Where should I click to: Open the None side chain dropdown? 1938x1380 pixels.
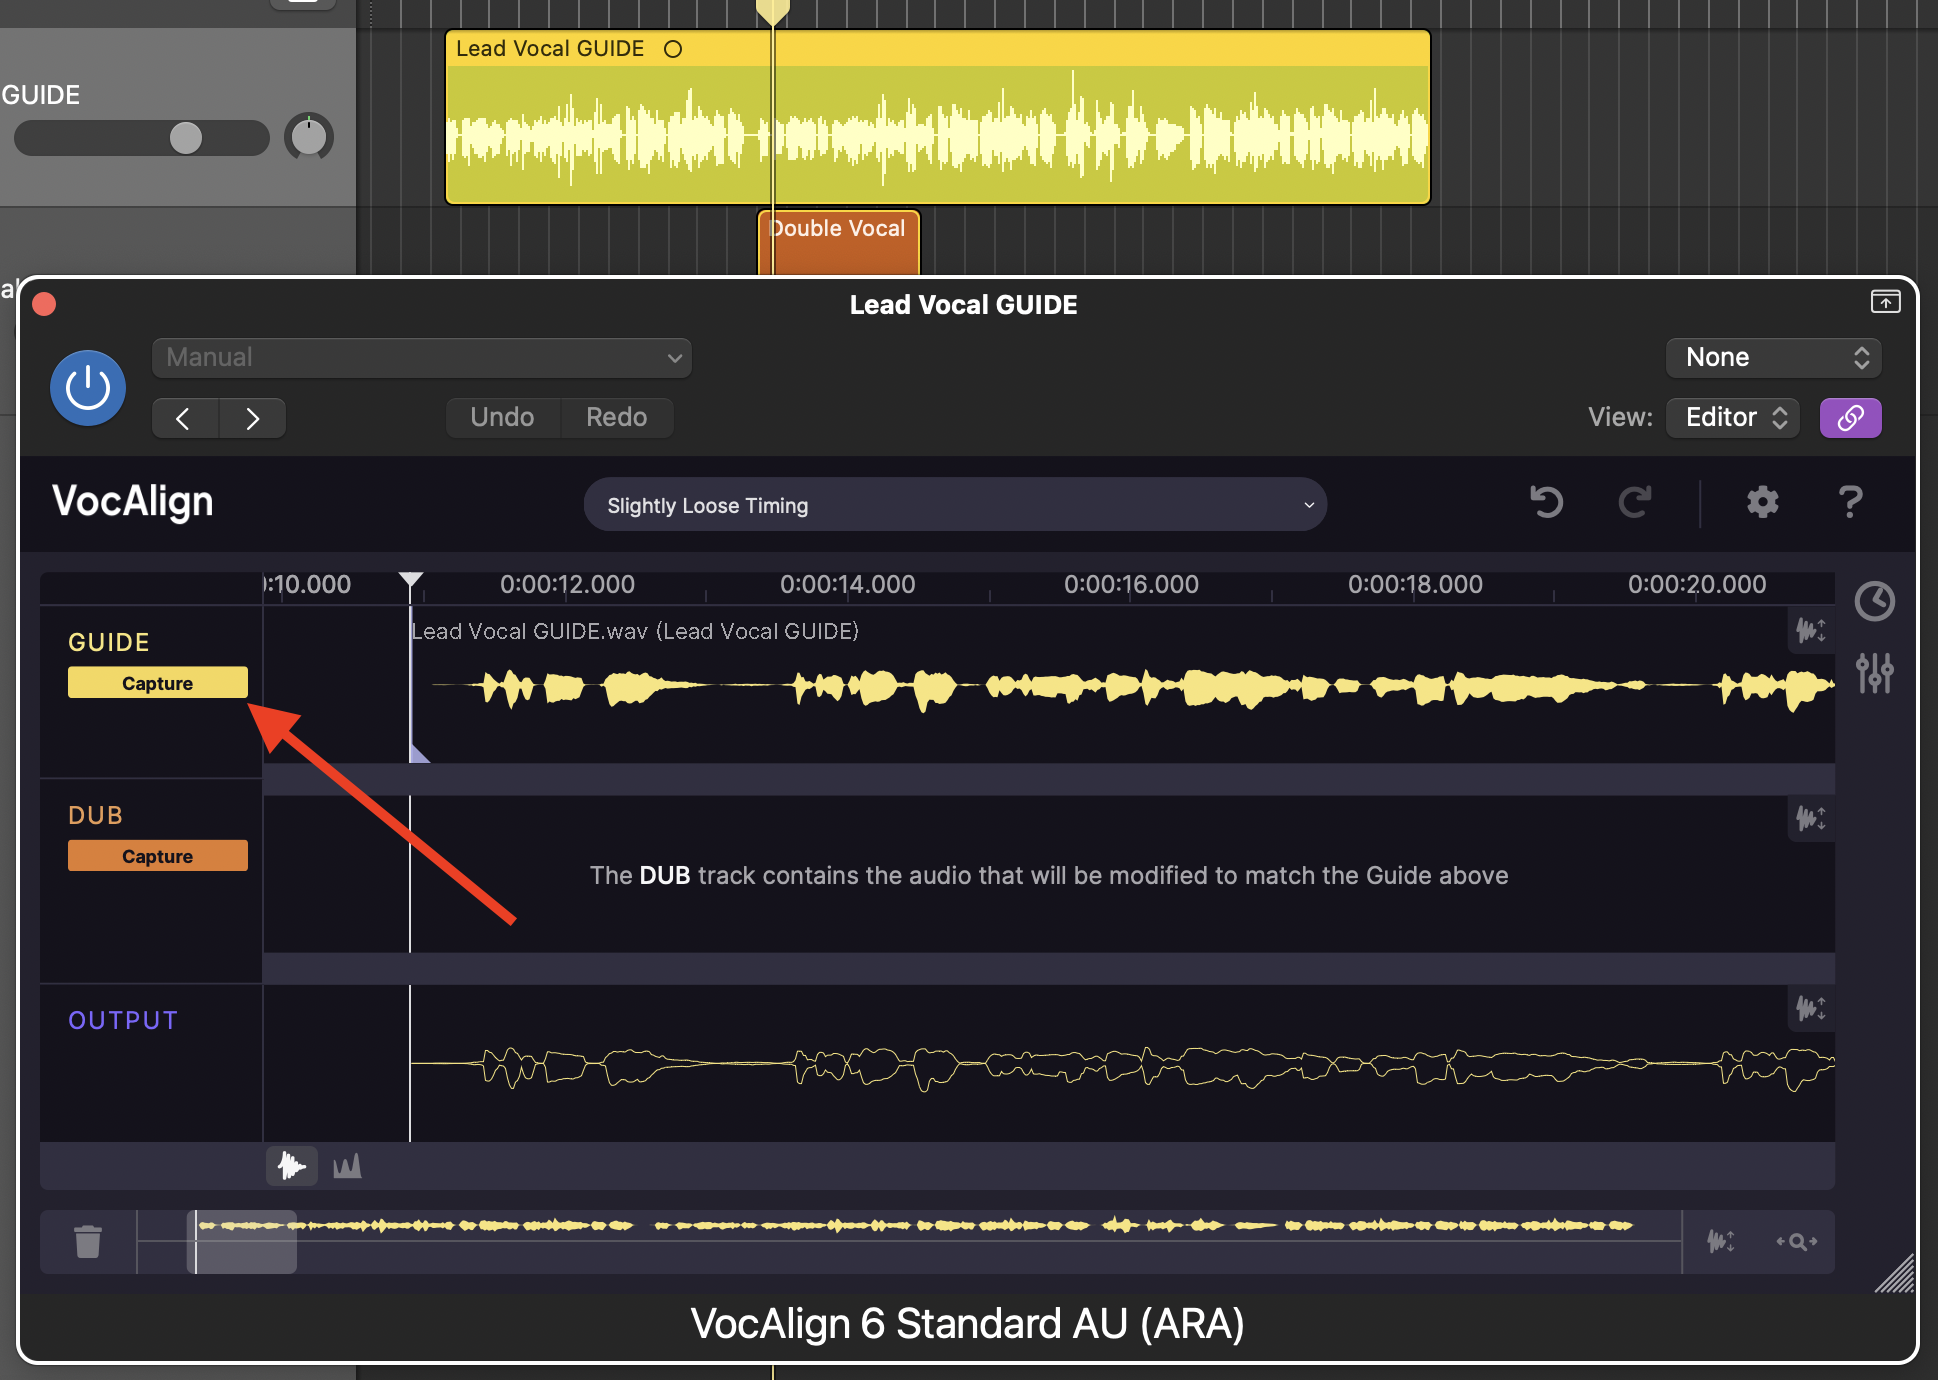click(1773, 358)
